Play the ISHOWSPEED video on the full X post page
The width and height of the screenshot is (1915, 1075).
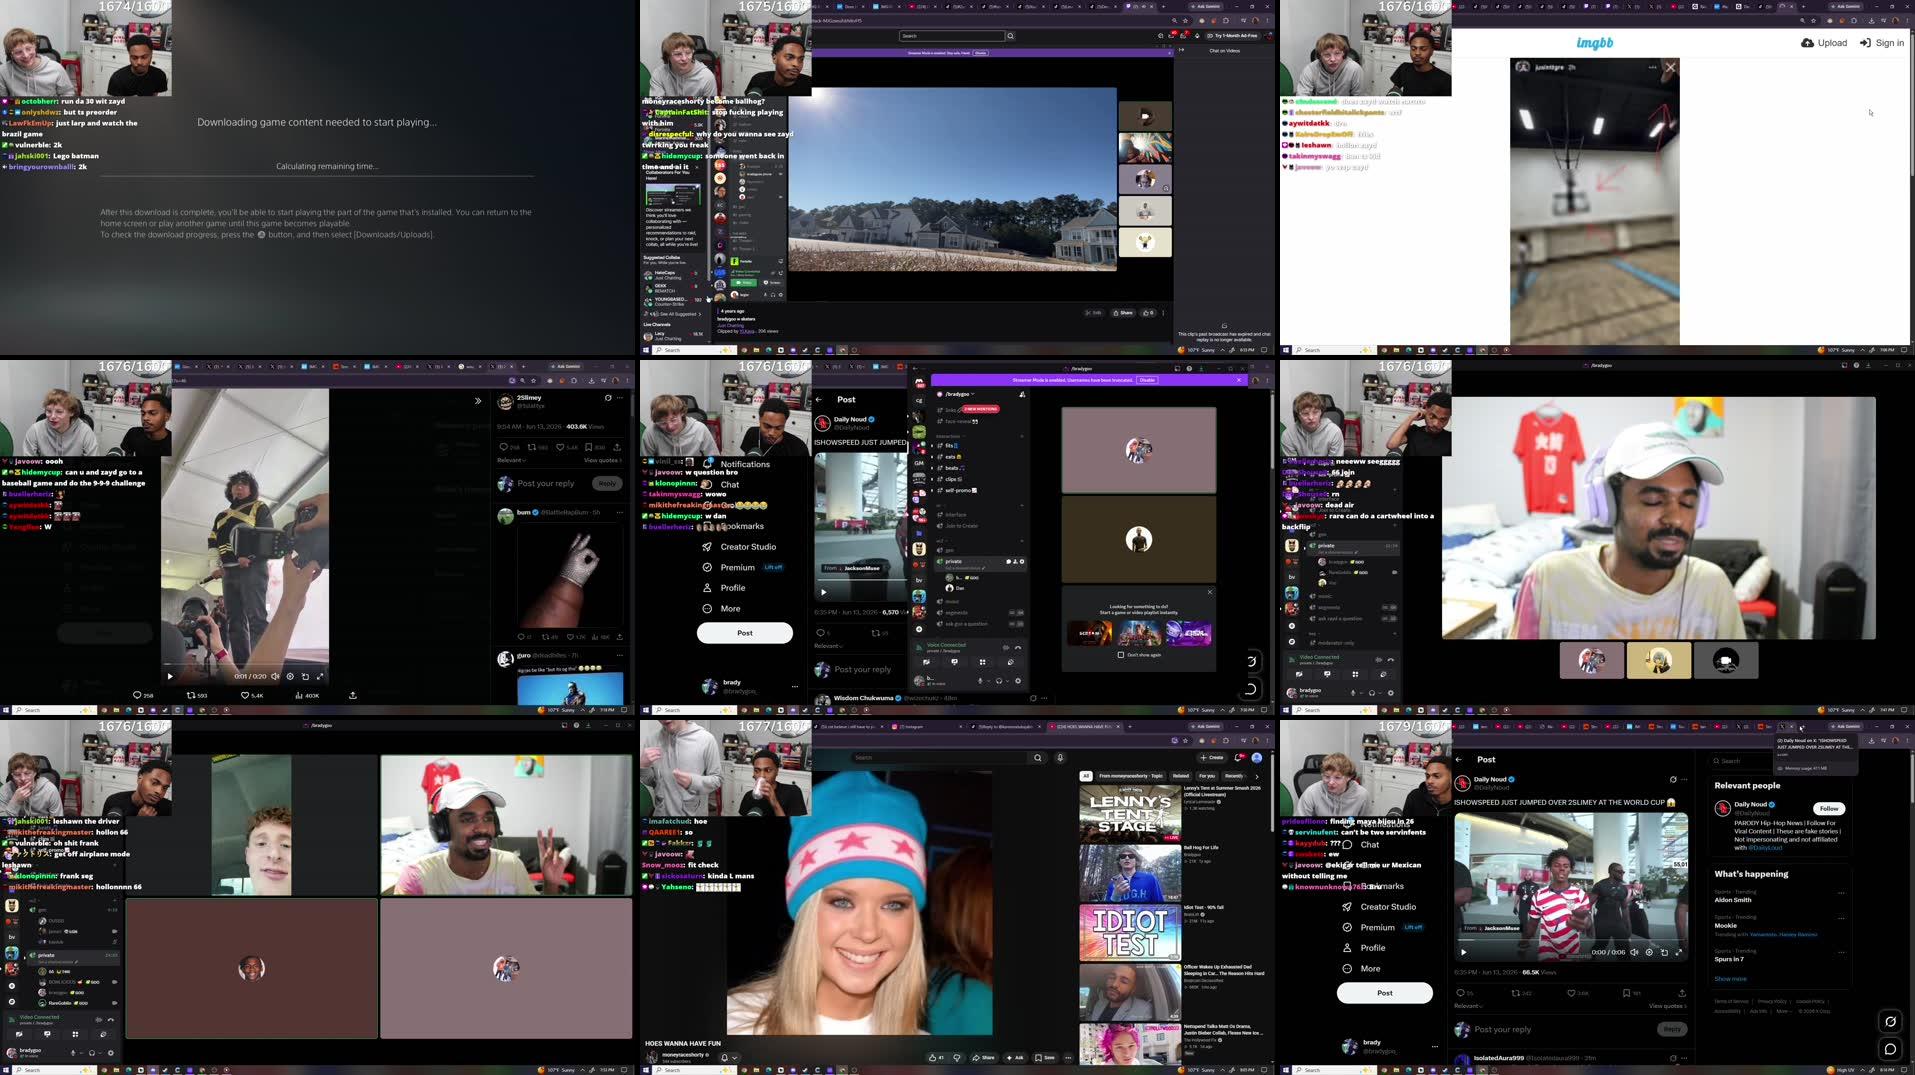coord(1464,952)
